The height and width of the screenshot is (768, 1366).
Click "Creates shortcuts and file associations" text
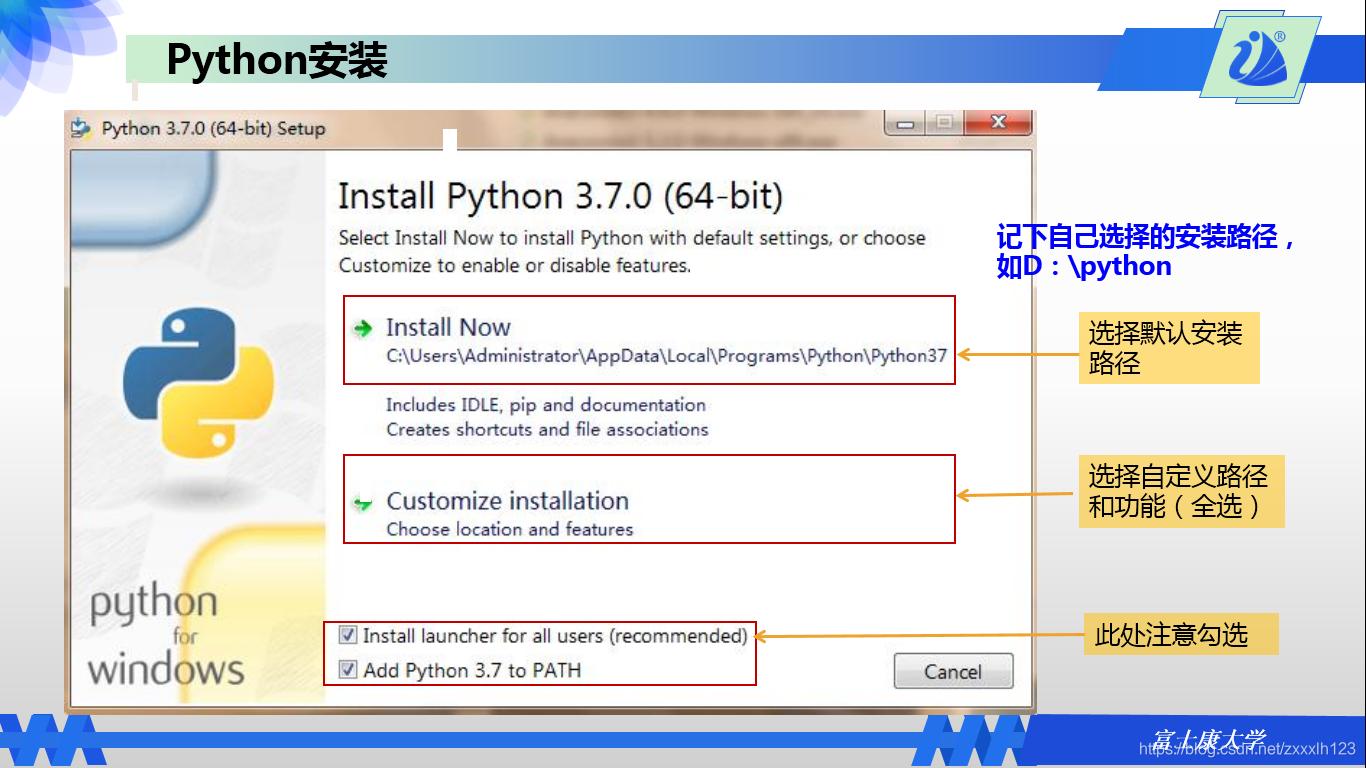pos(547,429)
